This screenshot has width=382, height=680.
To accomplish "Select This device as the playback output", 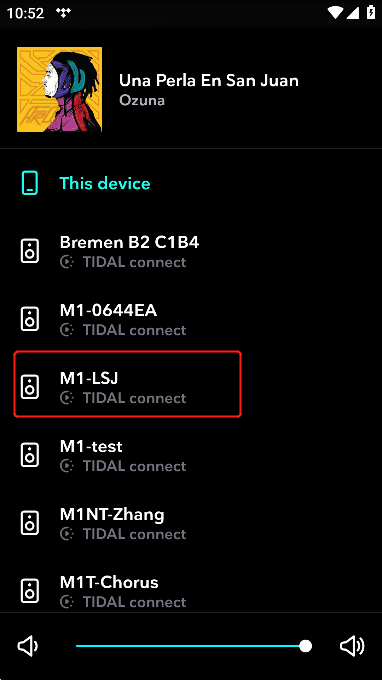I will coord(191,183).
